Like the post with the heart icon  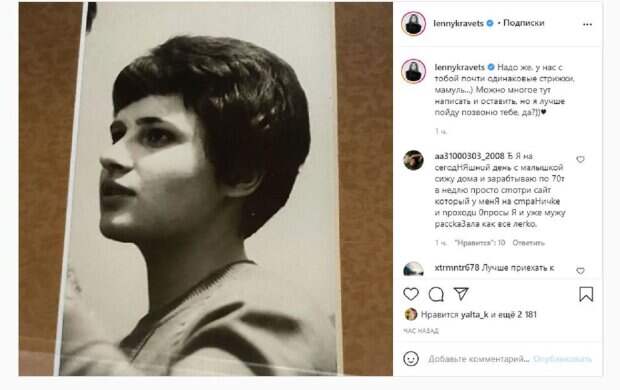coord(411,294)
